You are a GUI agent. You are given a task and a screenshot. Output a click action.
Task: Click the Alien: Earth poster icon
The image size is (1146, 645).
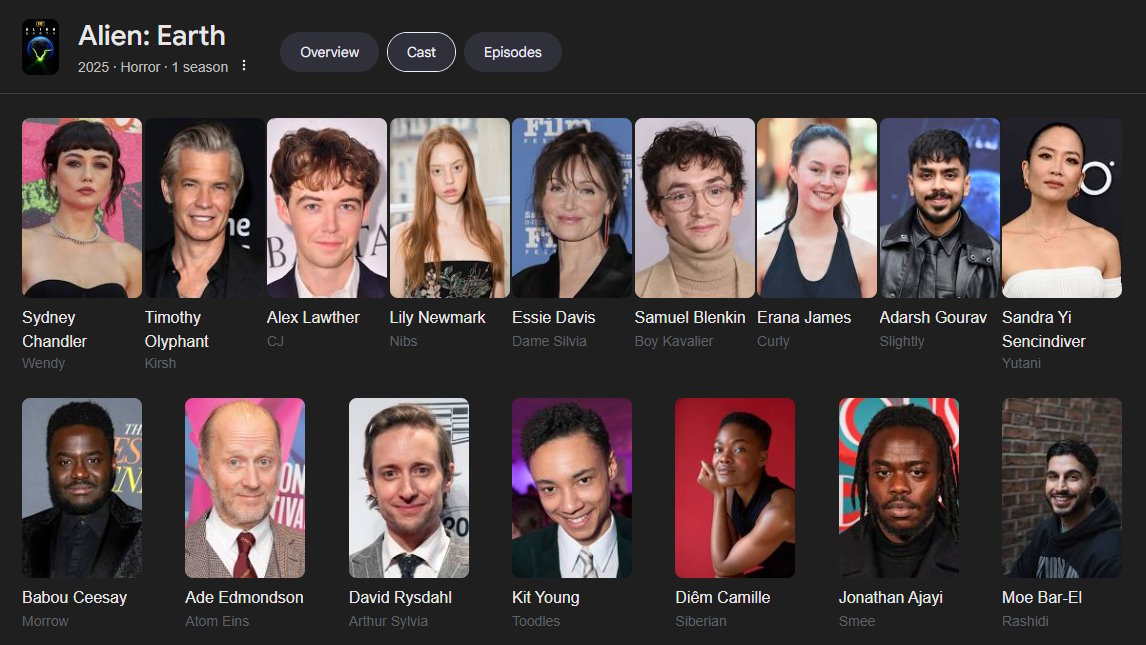pyautogui.click(x=40, y=47)
